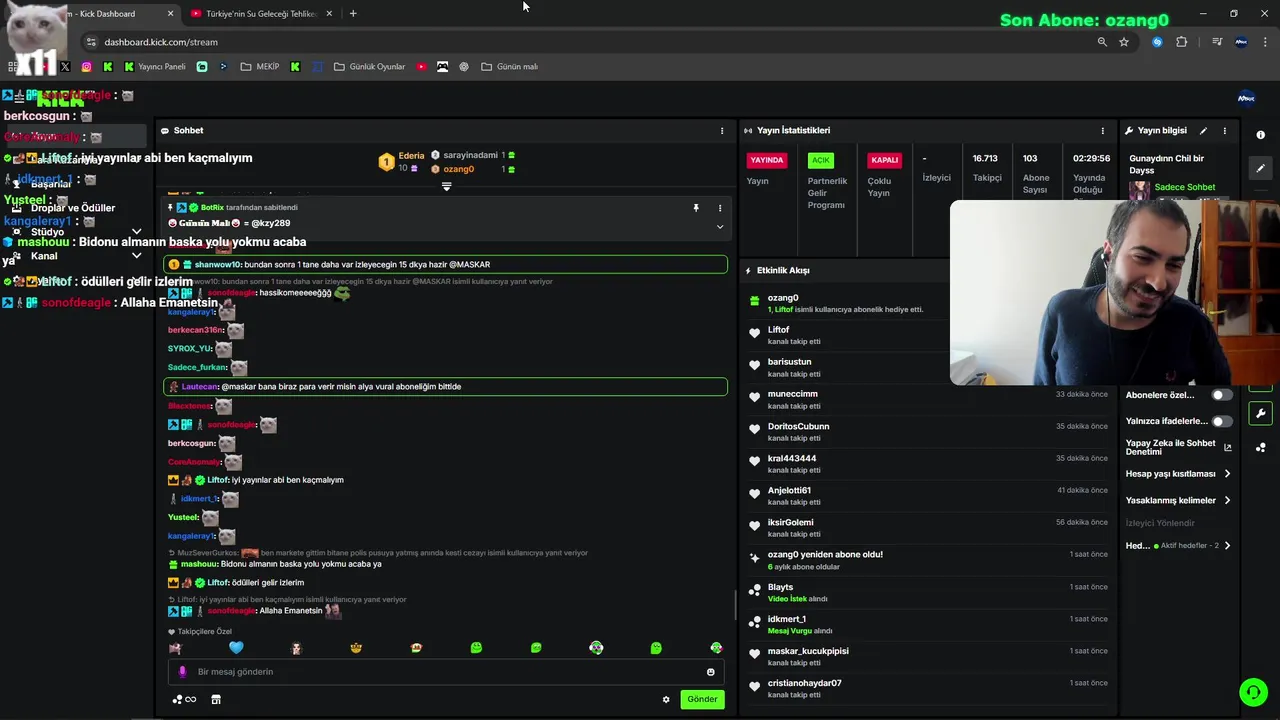
Task: Open the shop icon below the message box
Action: coord(215,699)
